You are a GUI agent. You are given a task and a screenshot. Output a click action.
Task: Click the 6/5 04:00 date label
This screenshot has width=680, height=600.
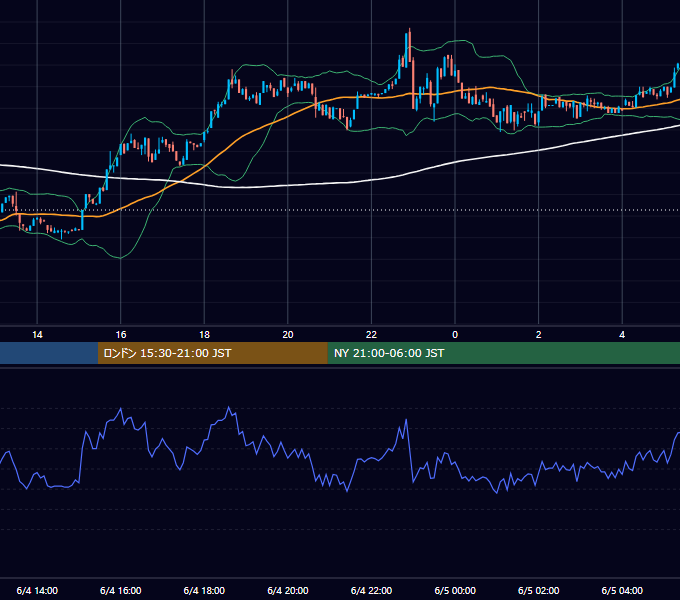[622, 590]
